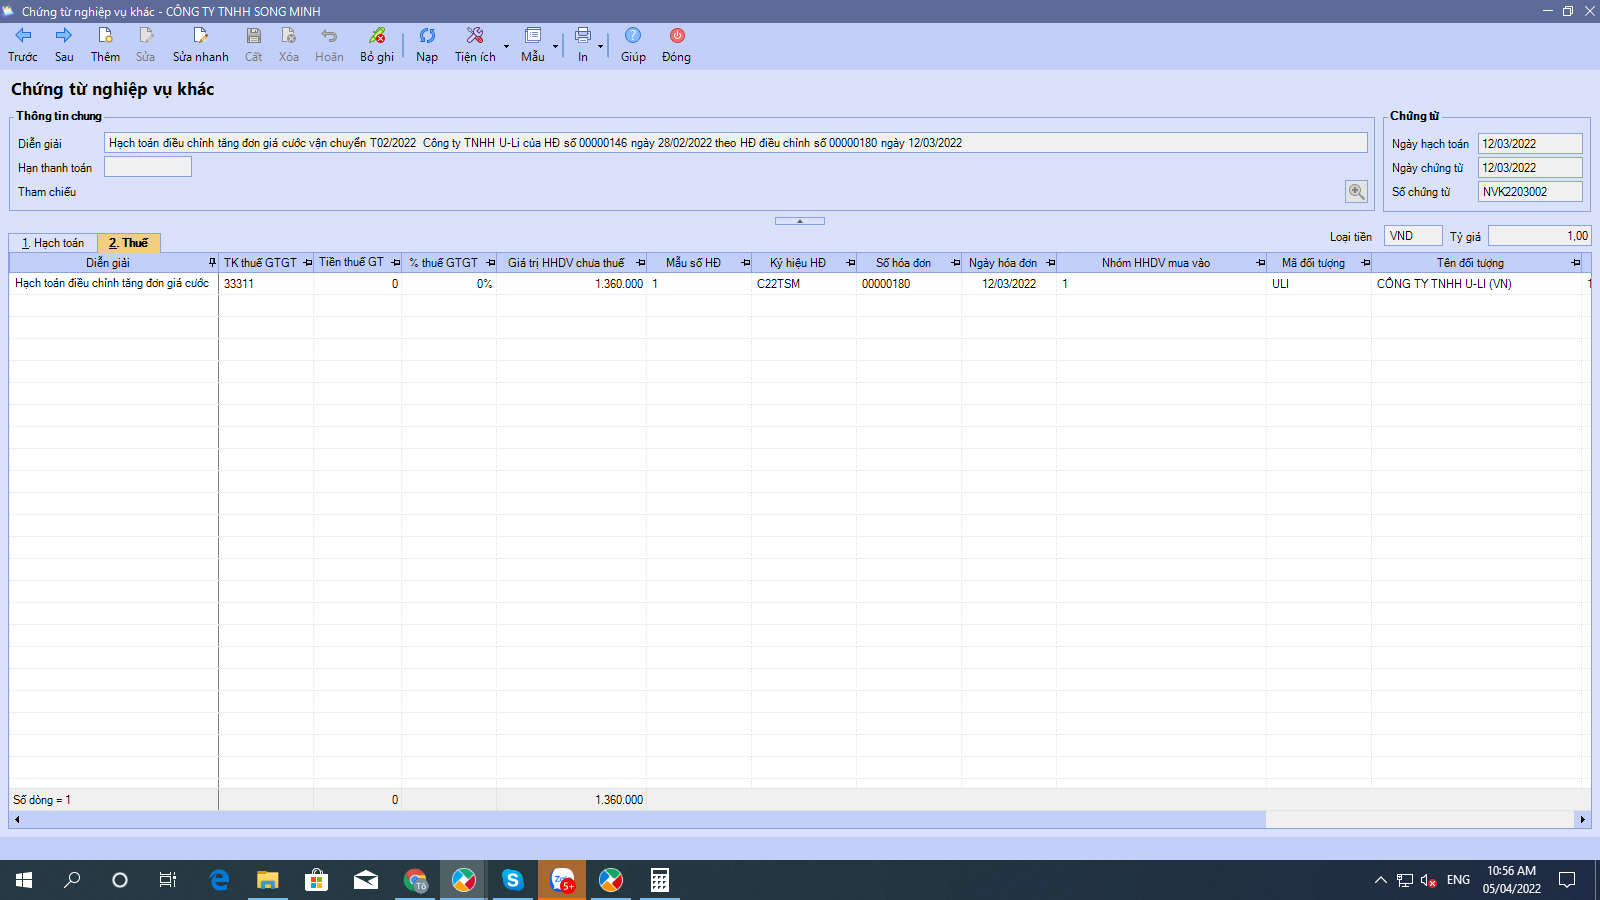Go to previous voucher with Trước
This screenshot has height=900, width=1600.
point(23,45)
